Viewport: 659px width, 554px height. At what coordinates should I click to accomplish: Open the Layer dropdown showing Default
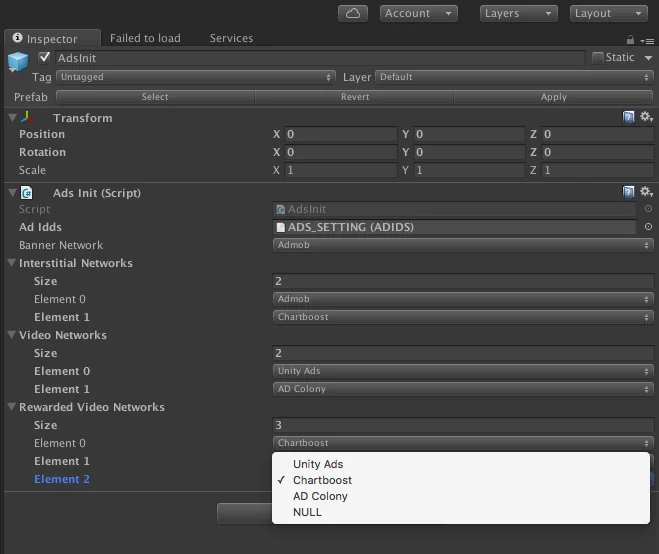514,77
